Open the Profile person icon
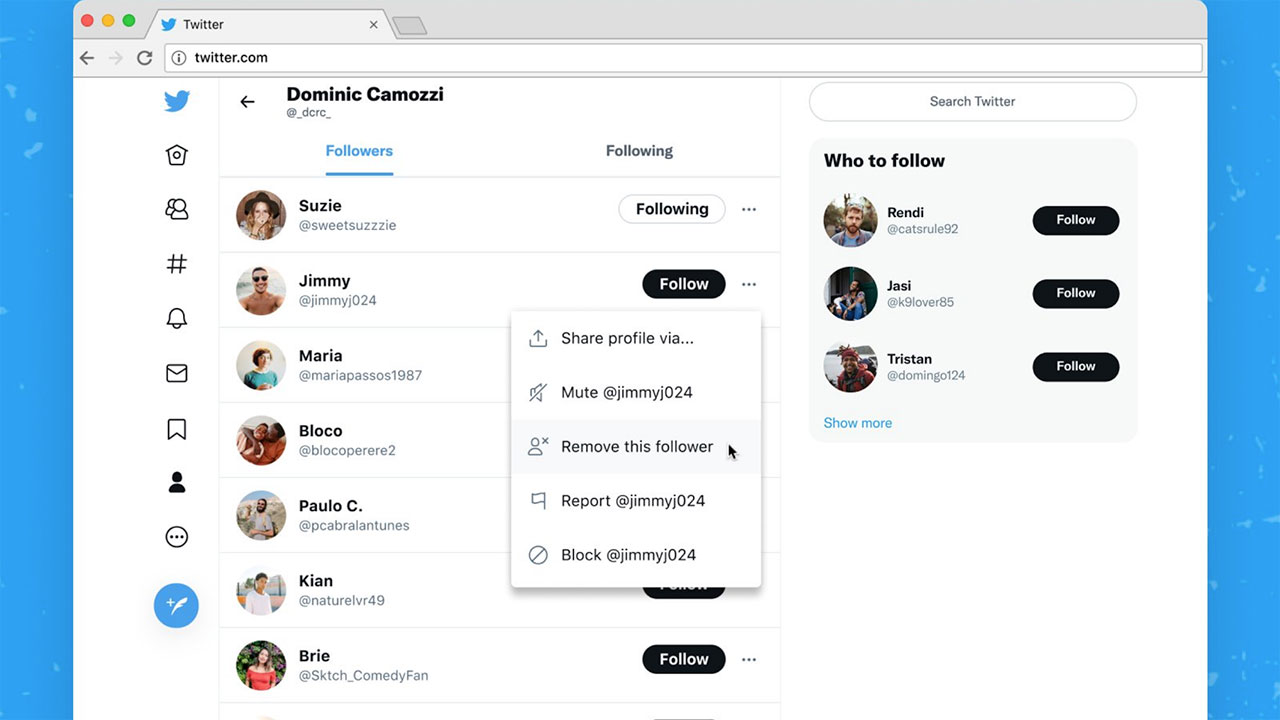 [177, 482]
